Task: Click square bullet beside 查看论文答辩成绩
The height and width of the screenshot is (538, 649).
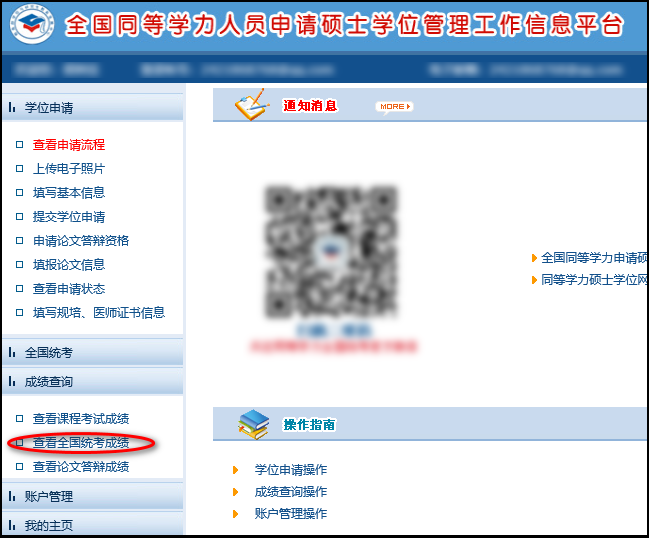Action: click(x=19, y=466)
